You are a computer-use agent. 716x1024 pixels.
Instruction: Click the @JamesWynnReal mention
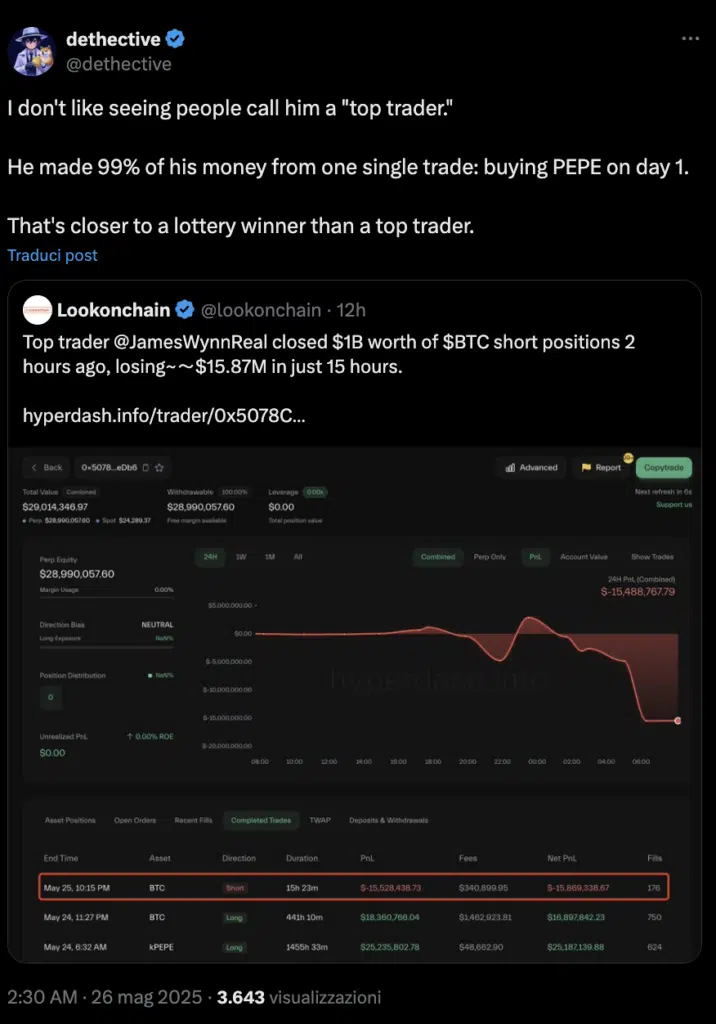pyautogui.click(x=191, y=342)
